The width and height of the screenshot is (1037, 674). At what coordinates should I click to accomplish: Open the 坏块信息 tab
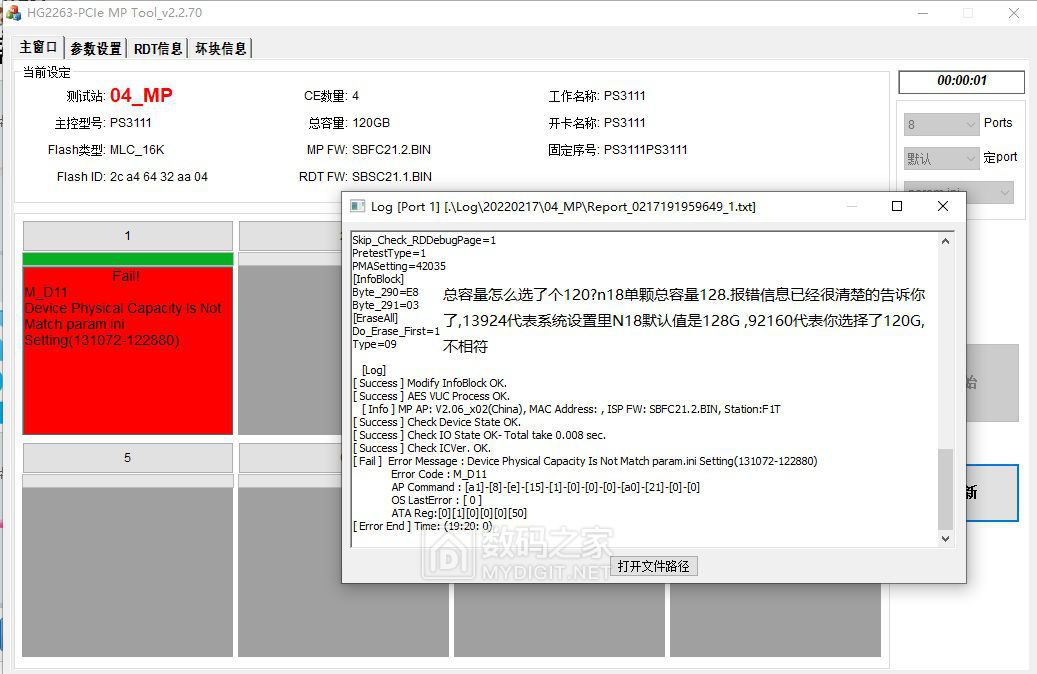220,48
